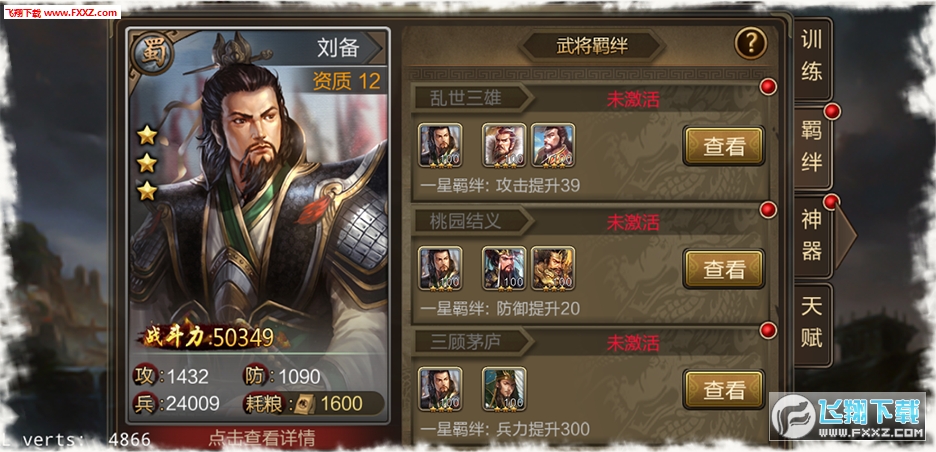
Task: Tap the 蜀 faction badge icon
Action: (x=152, y=53)
